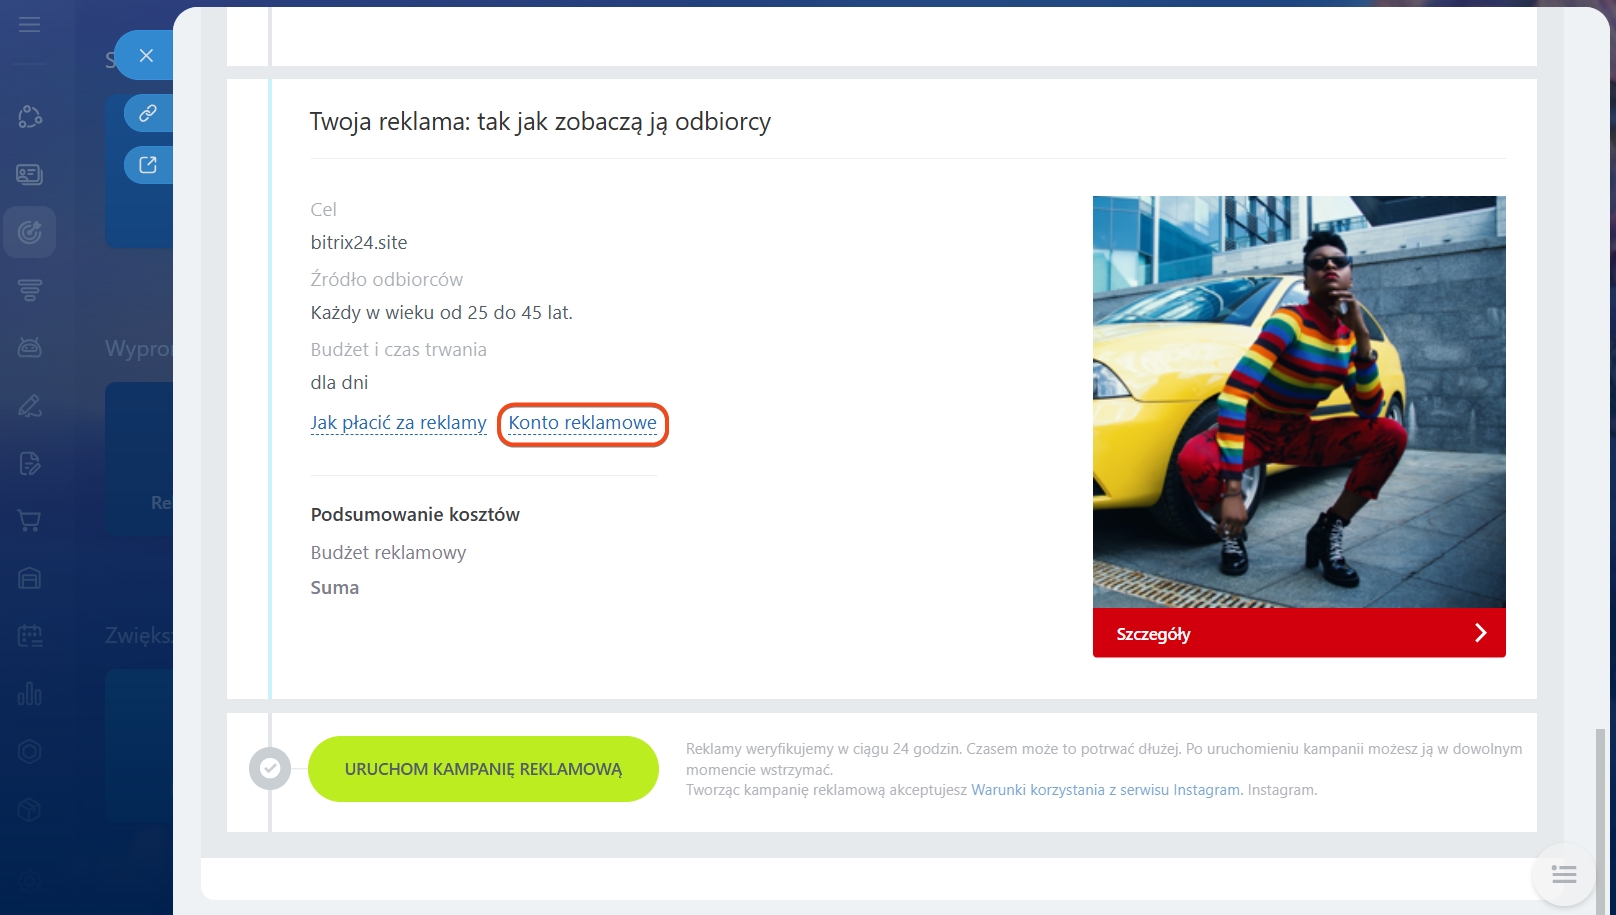Open the calendar icon in sidebar
Screen dimensions: 1616x915
[x=30, y=636]
